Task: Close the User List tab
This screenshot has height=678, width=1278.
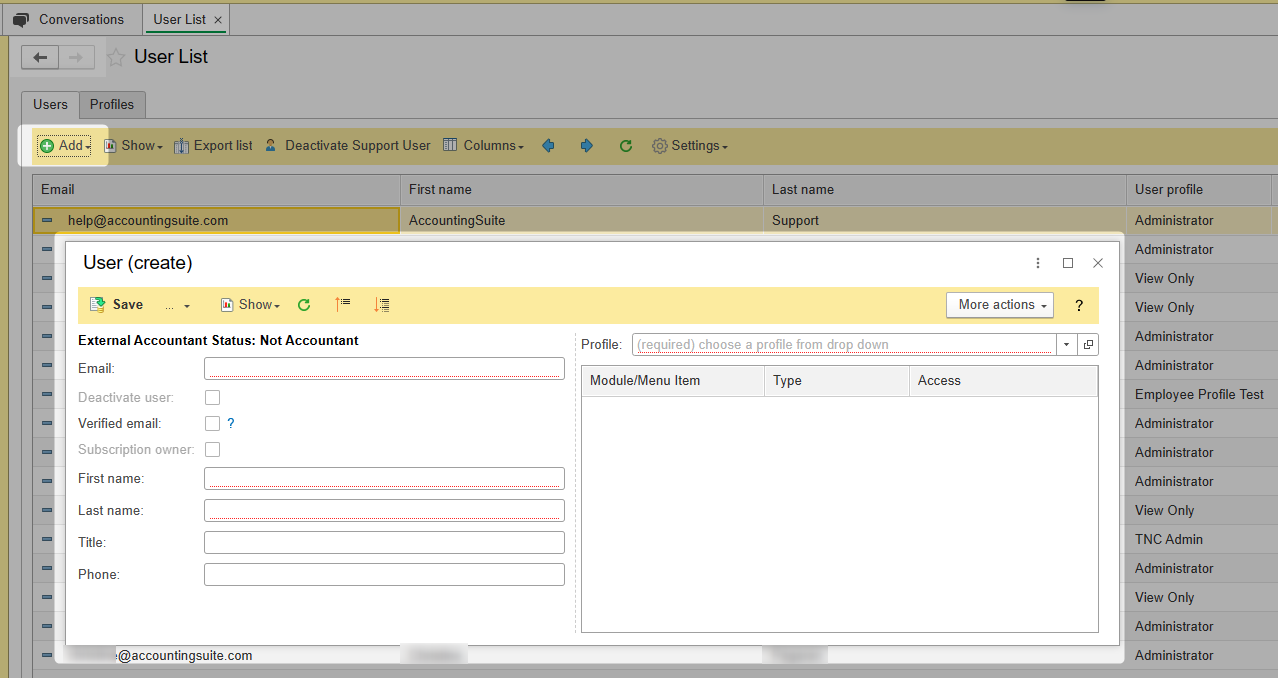Action: pyautogui.click(x=218, y=20)
